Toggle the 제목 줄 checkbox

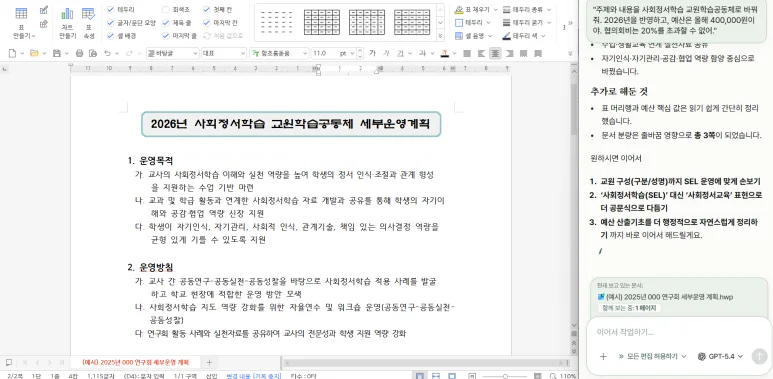tap(166, 22)
